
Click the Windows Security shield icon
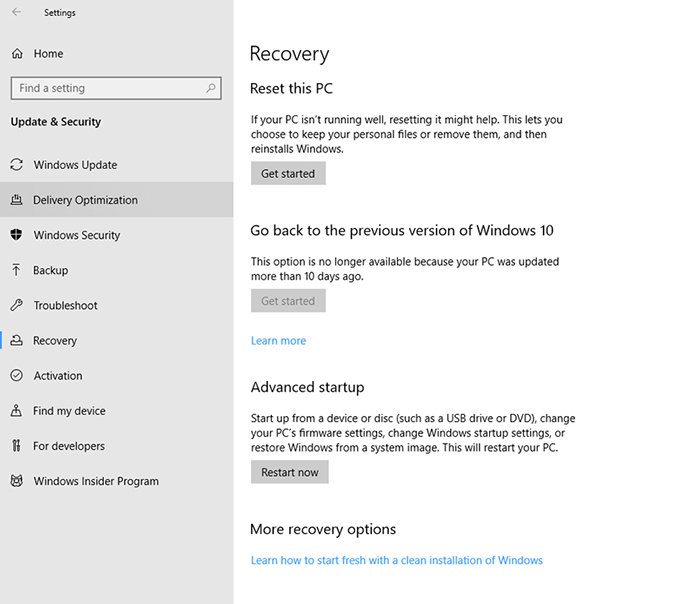pos(16,235)
